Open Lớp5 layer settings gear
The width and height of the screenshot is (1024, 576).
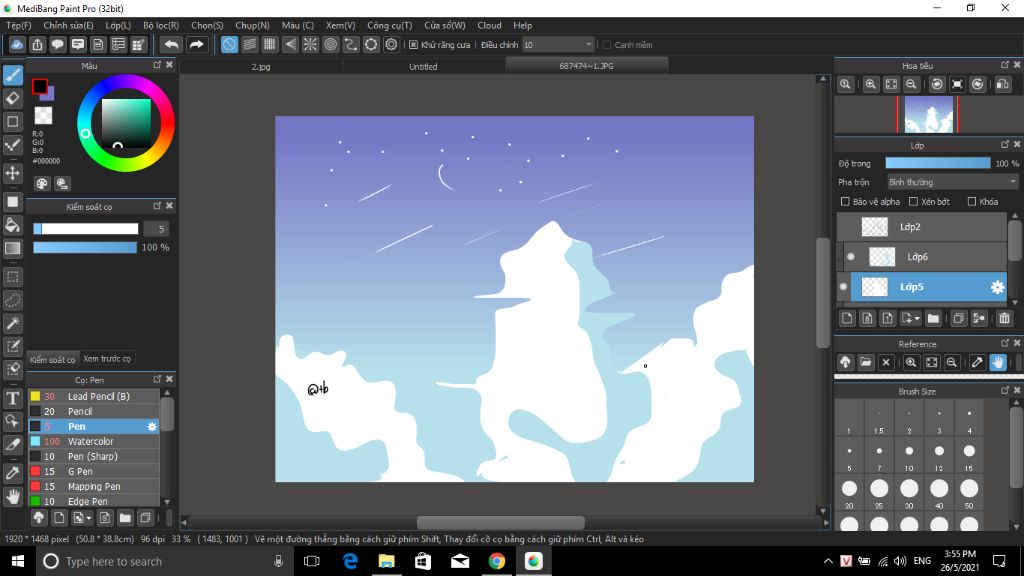pyautogui.click(x=997, y=287)
